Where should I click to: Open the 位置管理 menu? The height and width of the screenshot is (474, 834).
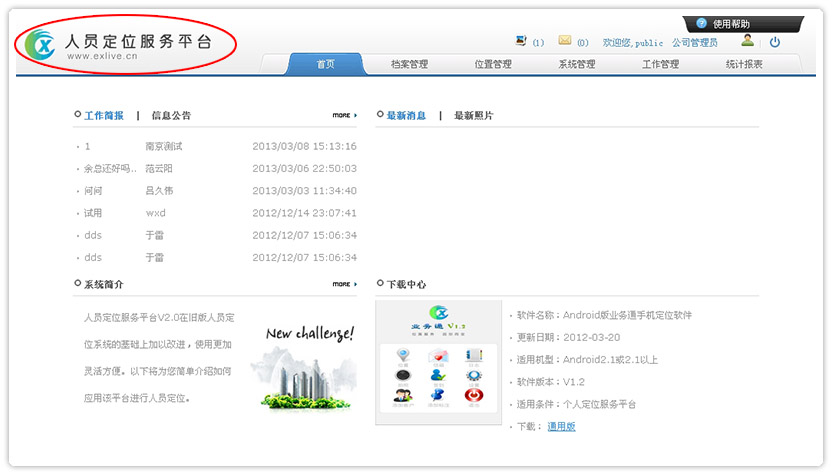pyautogui.click(x=493, y=64)
